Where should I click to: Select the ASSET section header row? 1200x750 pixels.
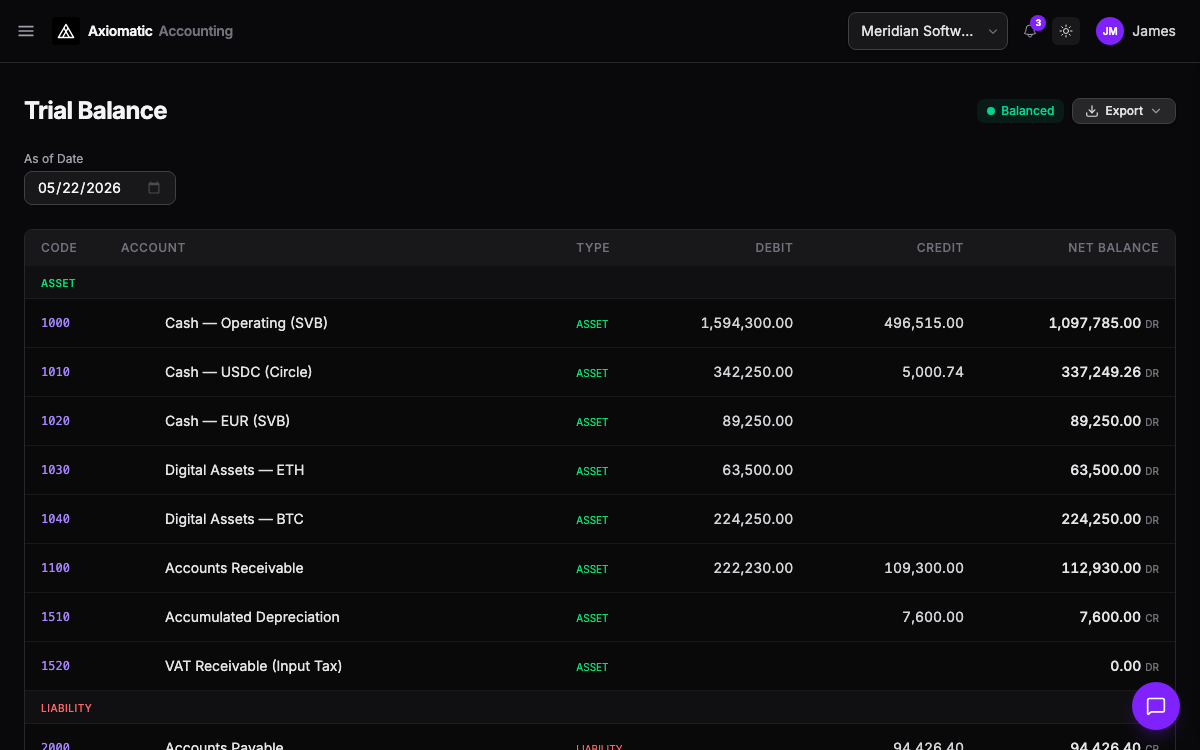[600, 283]
